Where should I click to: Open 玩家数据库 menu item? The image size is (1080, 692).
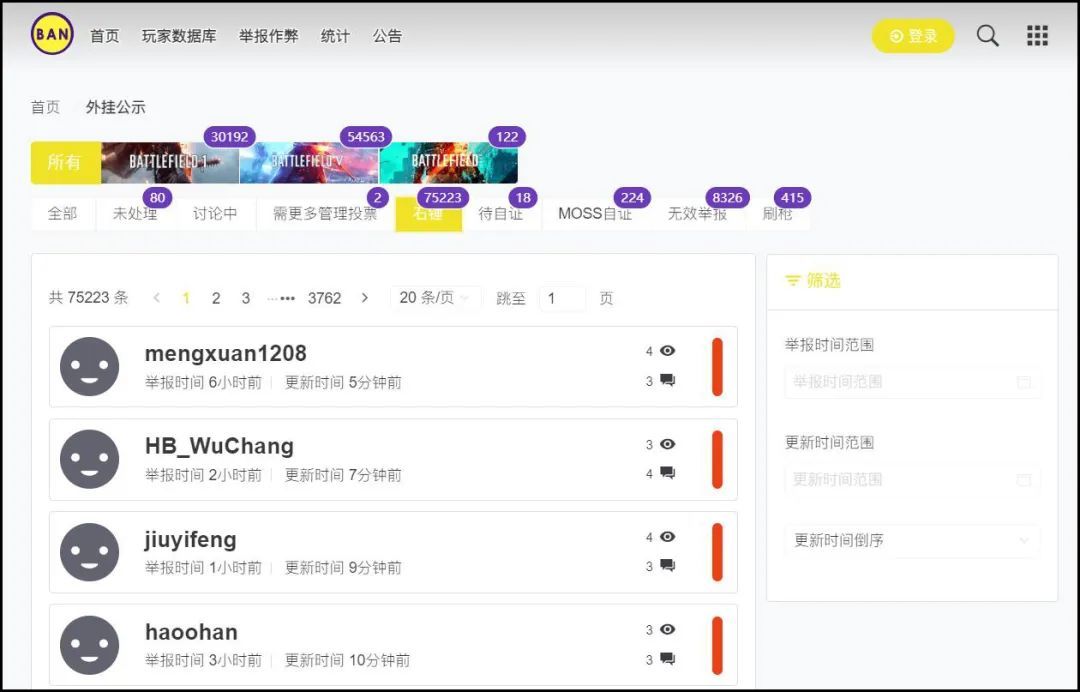tap(179, 36)
